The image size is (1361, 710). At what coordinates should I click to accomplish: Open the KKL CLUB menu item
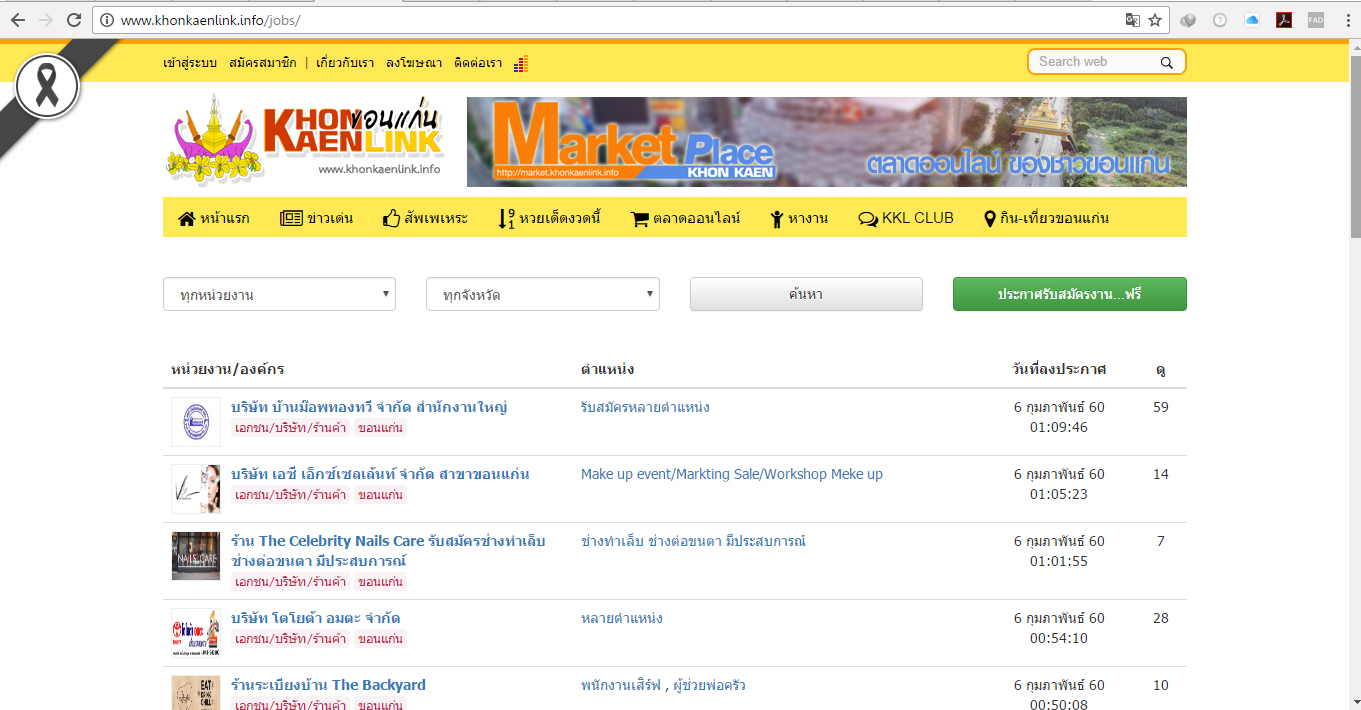(906, 218)
